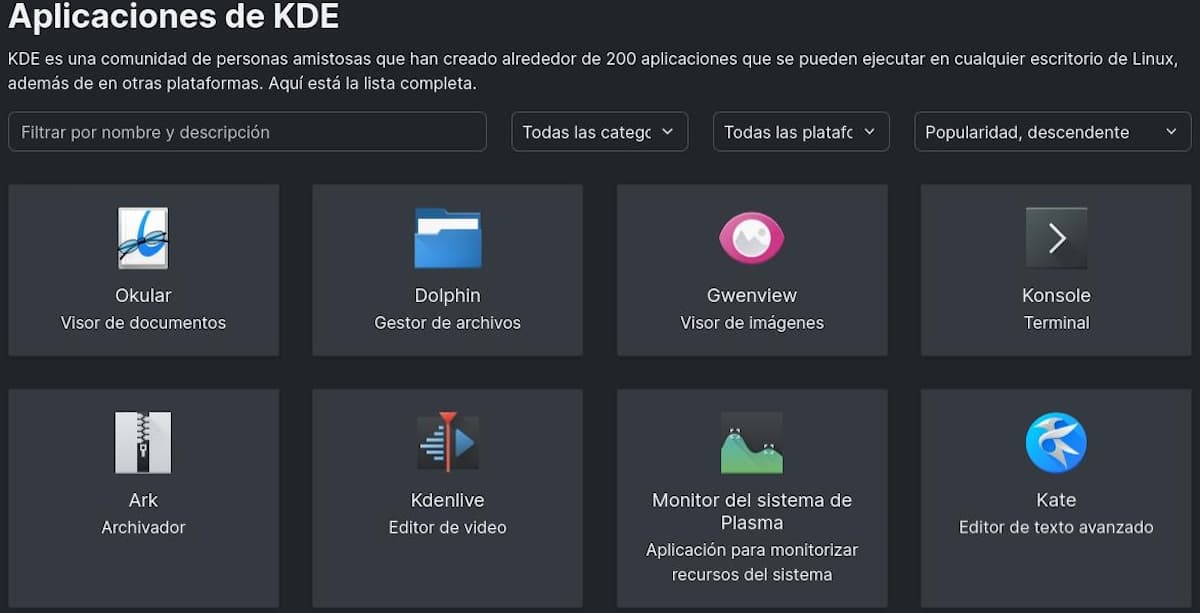Select the Plasma system monitor graph icon
The height and width of the screenshot is (613, 1200).
click(752, 442)
